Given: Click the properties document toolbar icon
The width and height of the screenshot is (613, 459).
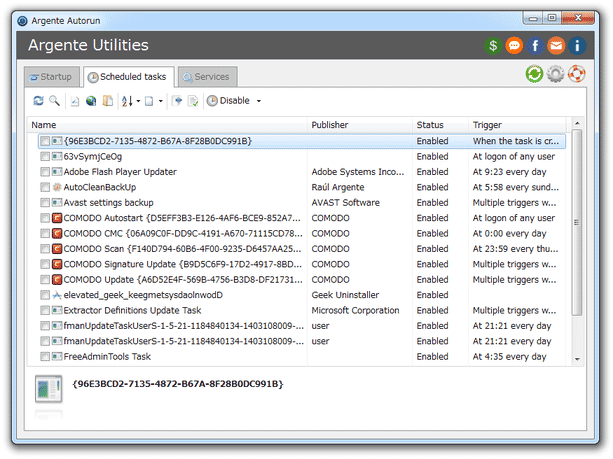Looking at the screenshot, I should [75, 101].
